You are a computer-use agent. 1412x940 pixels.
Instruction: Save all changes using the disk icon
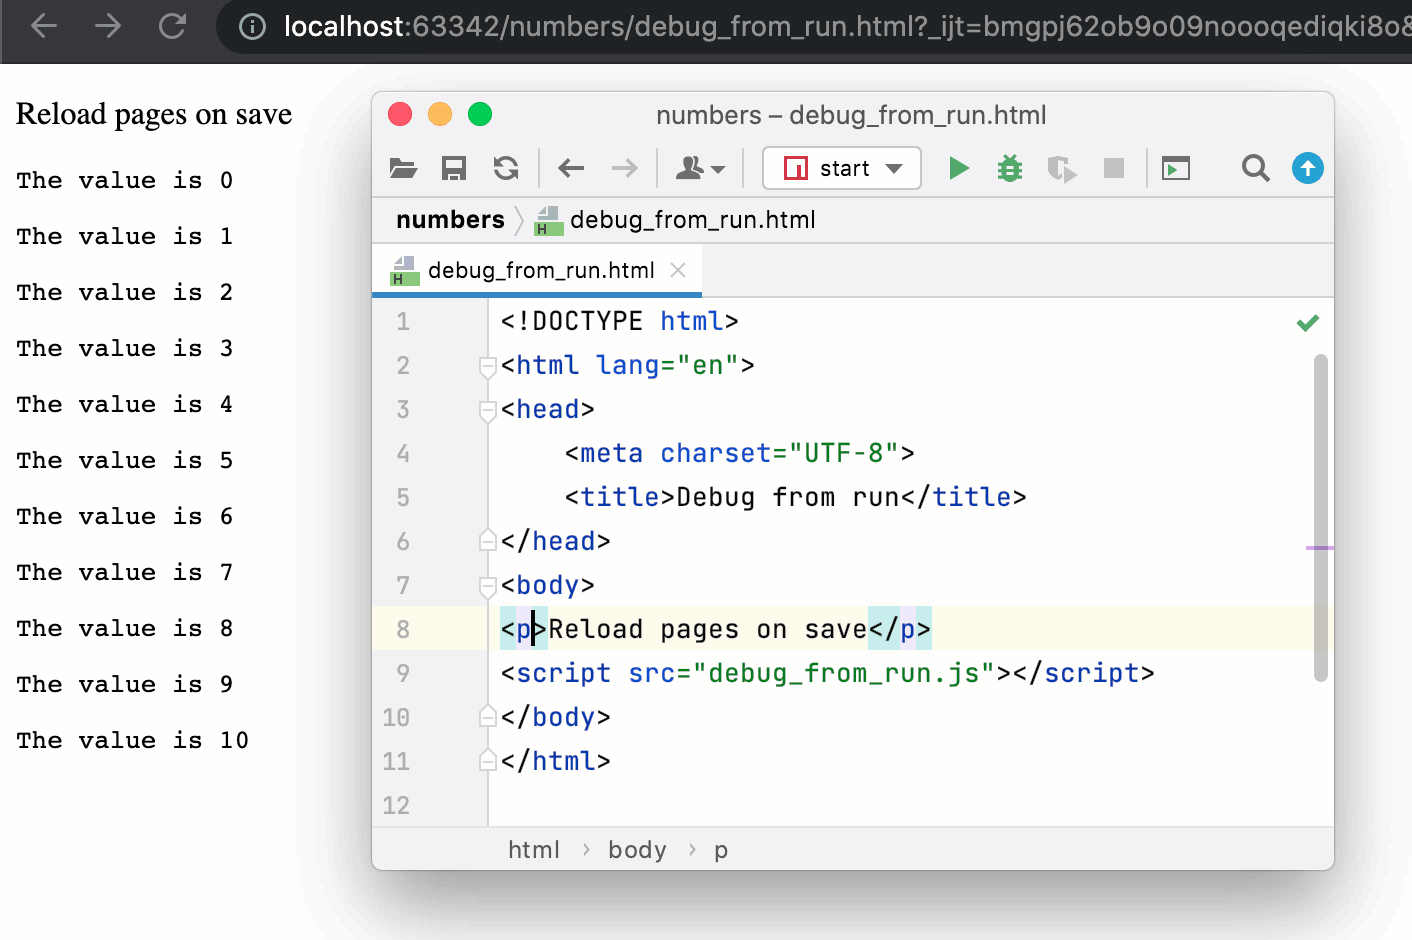pyautogui.click(x=453, y=168)
